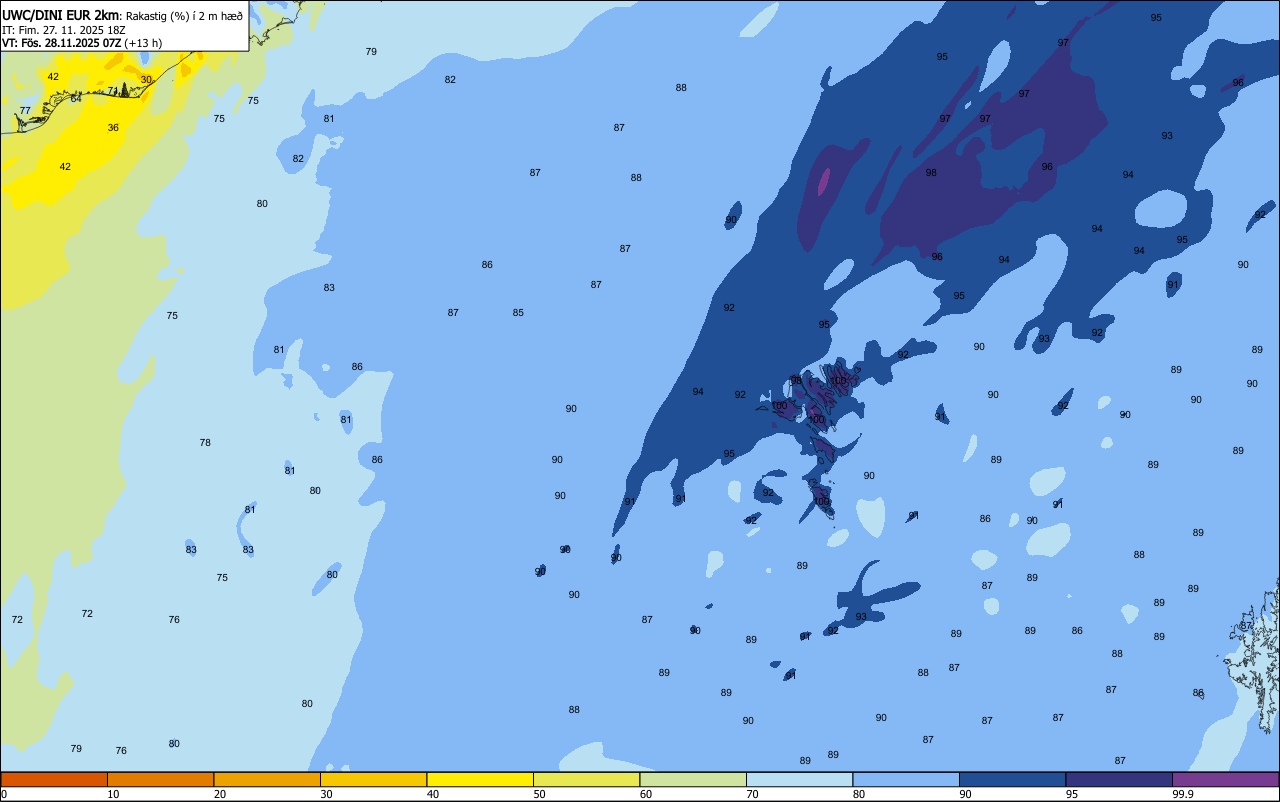Select the 'IT: Fim. 27. 11. 2025 18Z' line
Screen dimensions: 1280x802
click(63, 30)
